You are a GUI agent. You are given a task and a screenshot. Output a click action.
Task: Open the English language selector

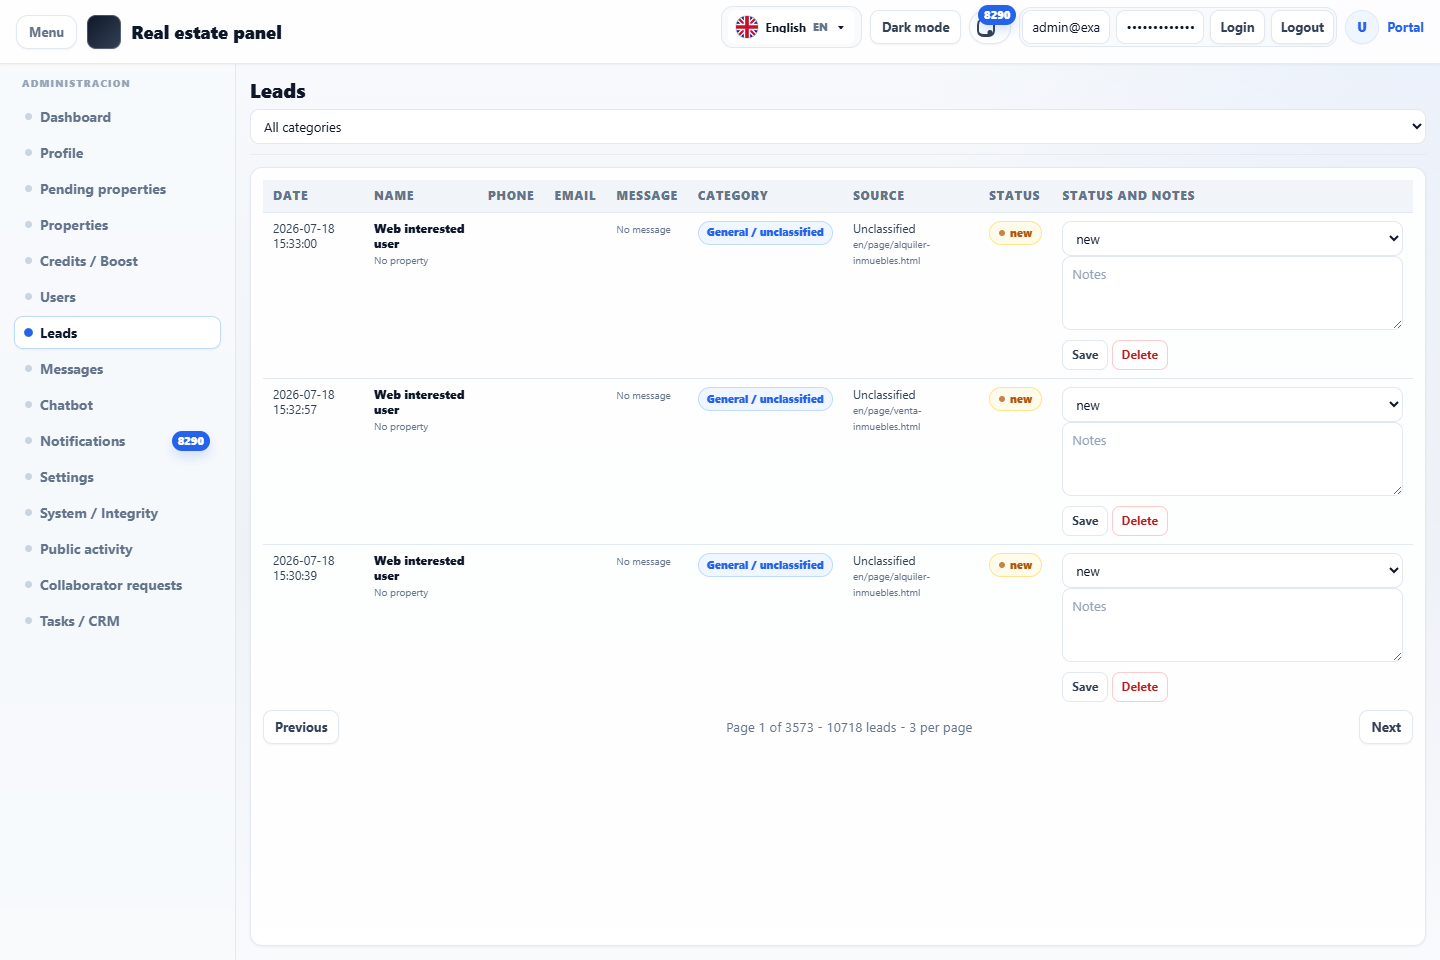(x=791, y=27)
